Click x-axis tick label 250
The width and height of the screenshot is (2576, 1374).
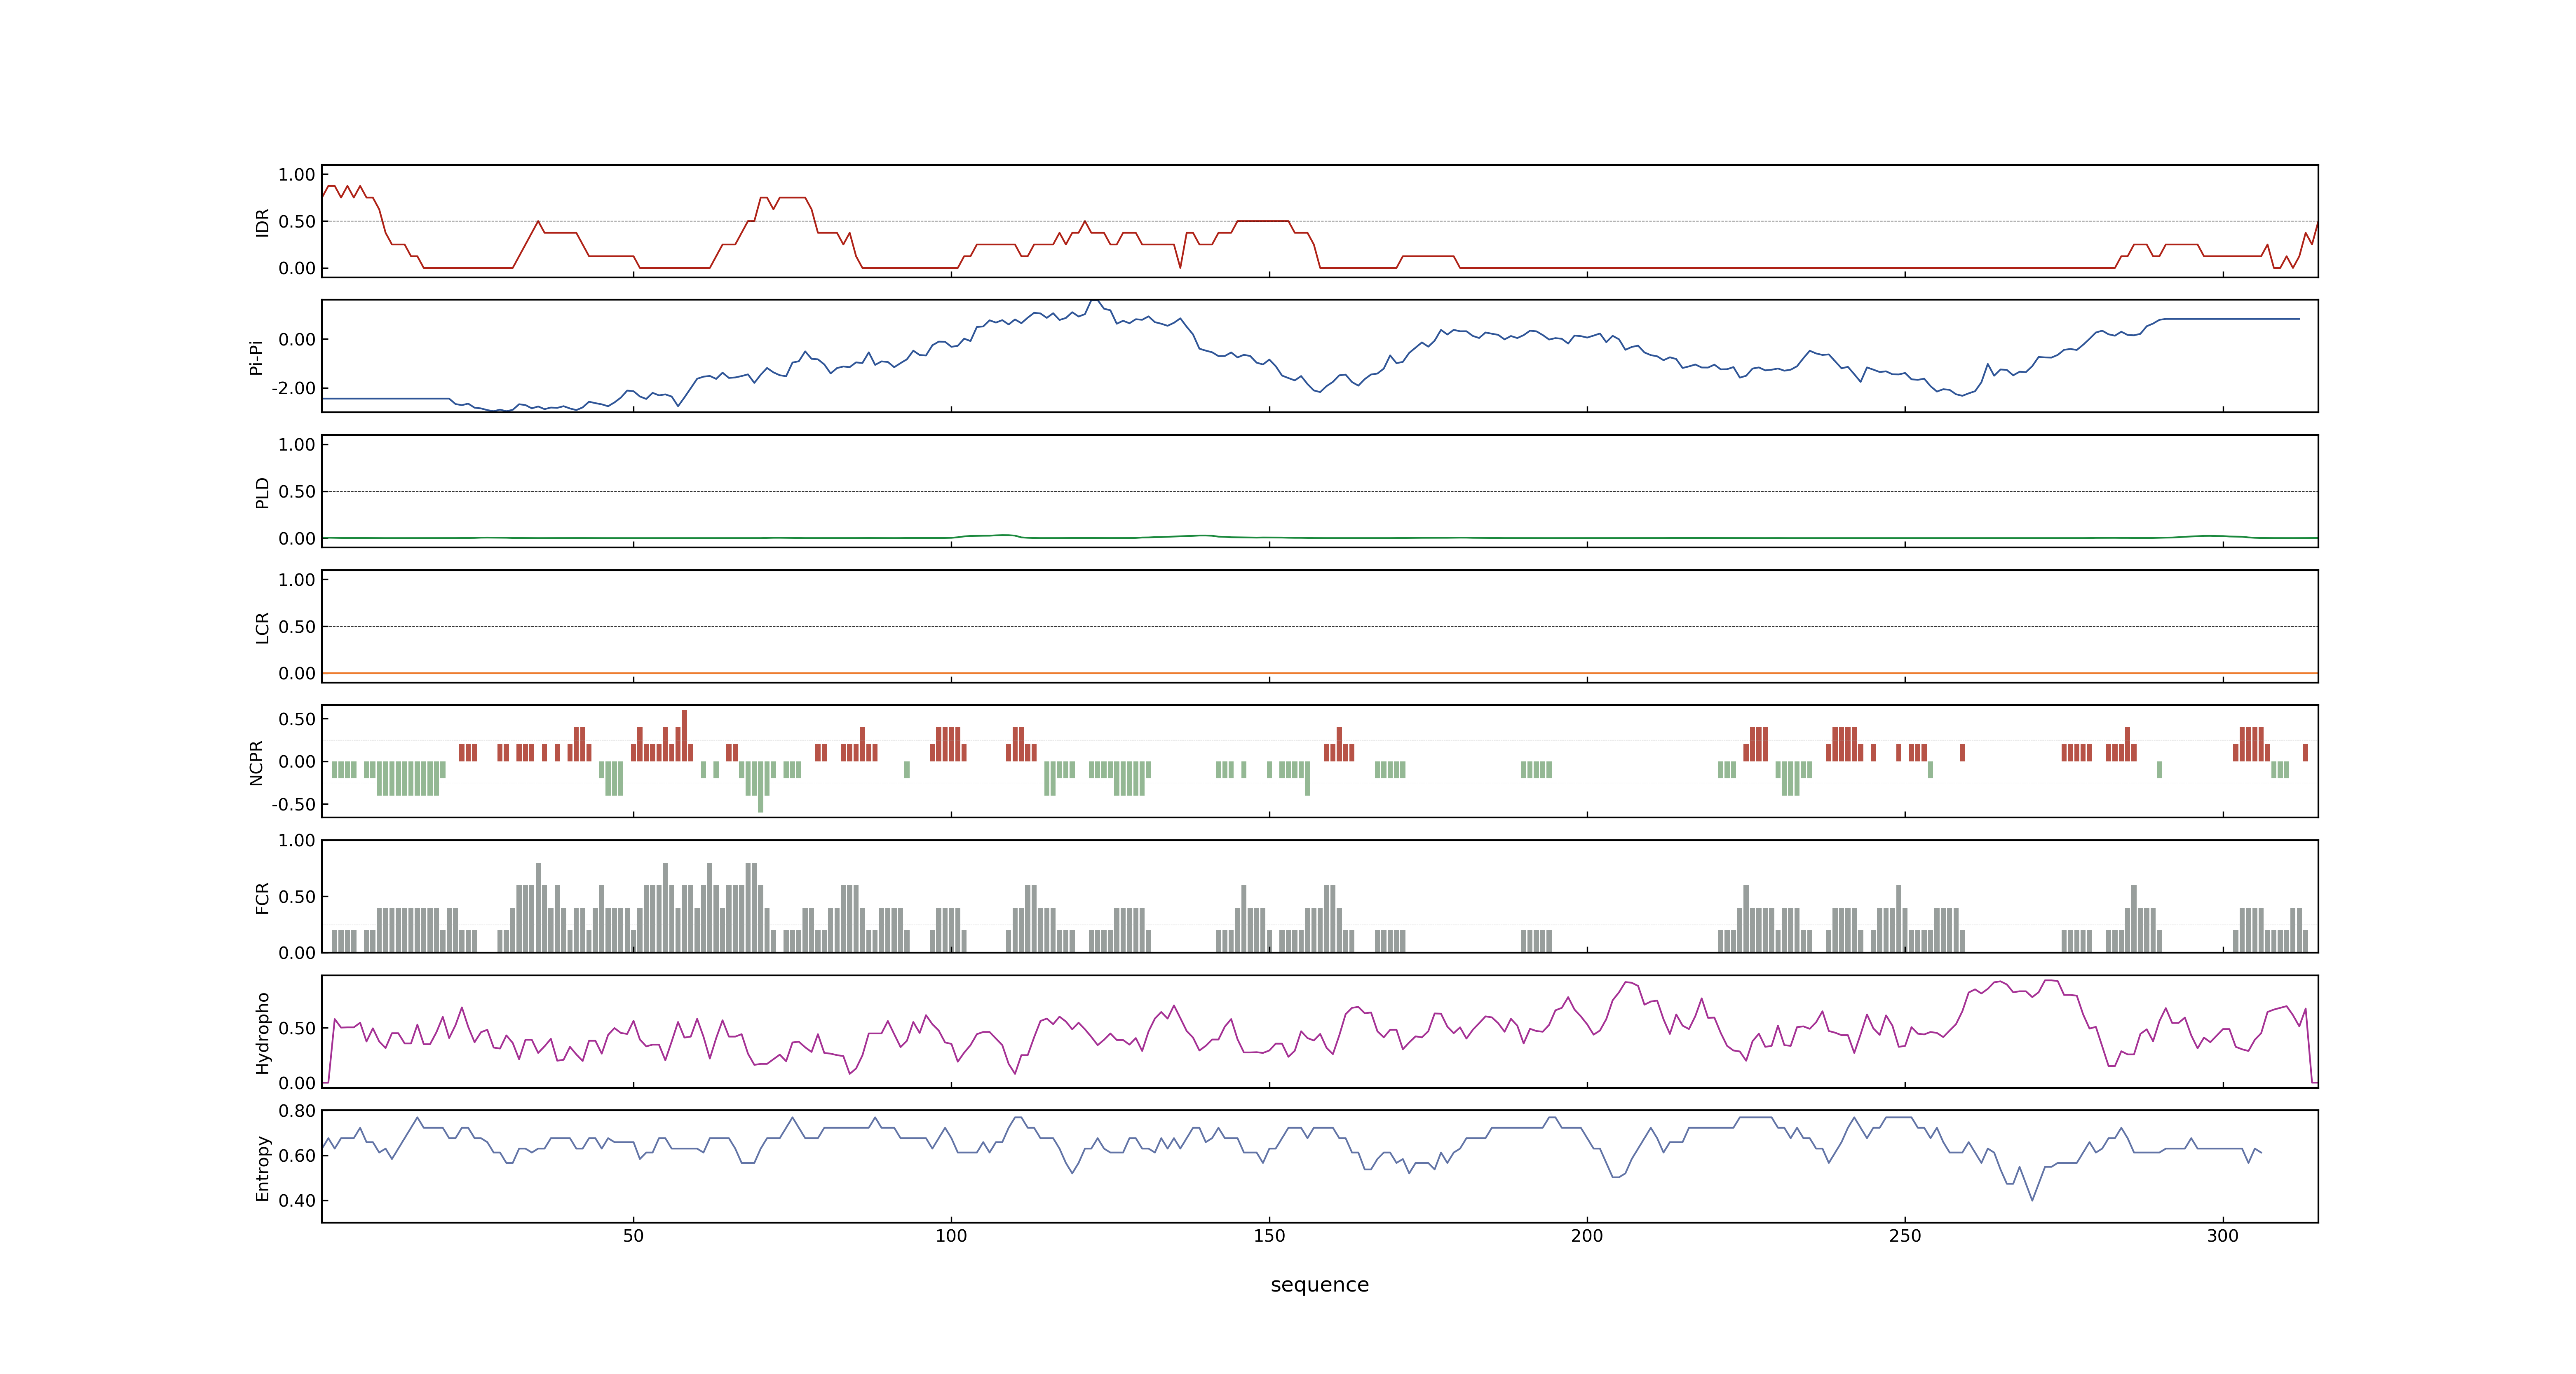(1905, 1236)
